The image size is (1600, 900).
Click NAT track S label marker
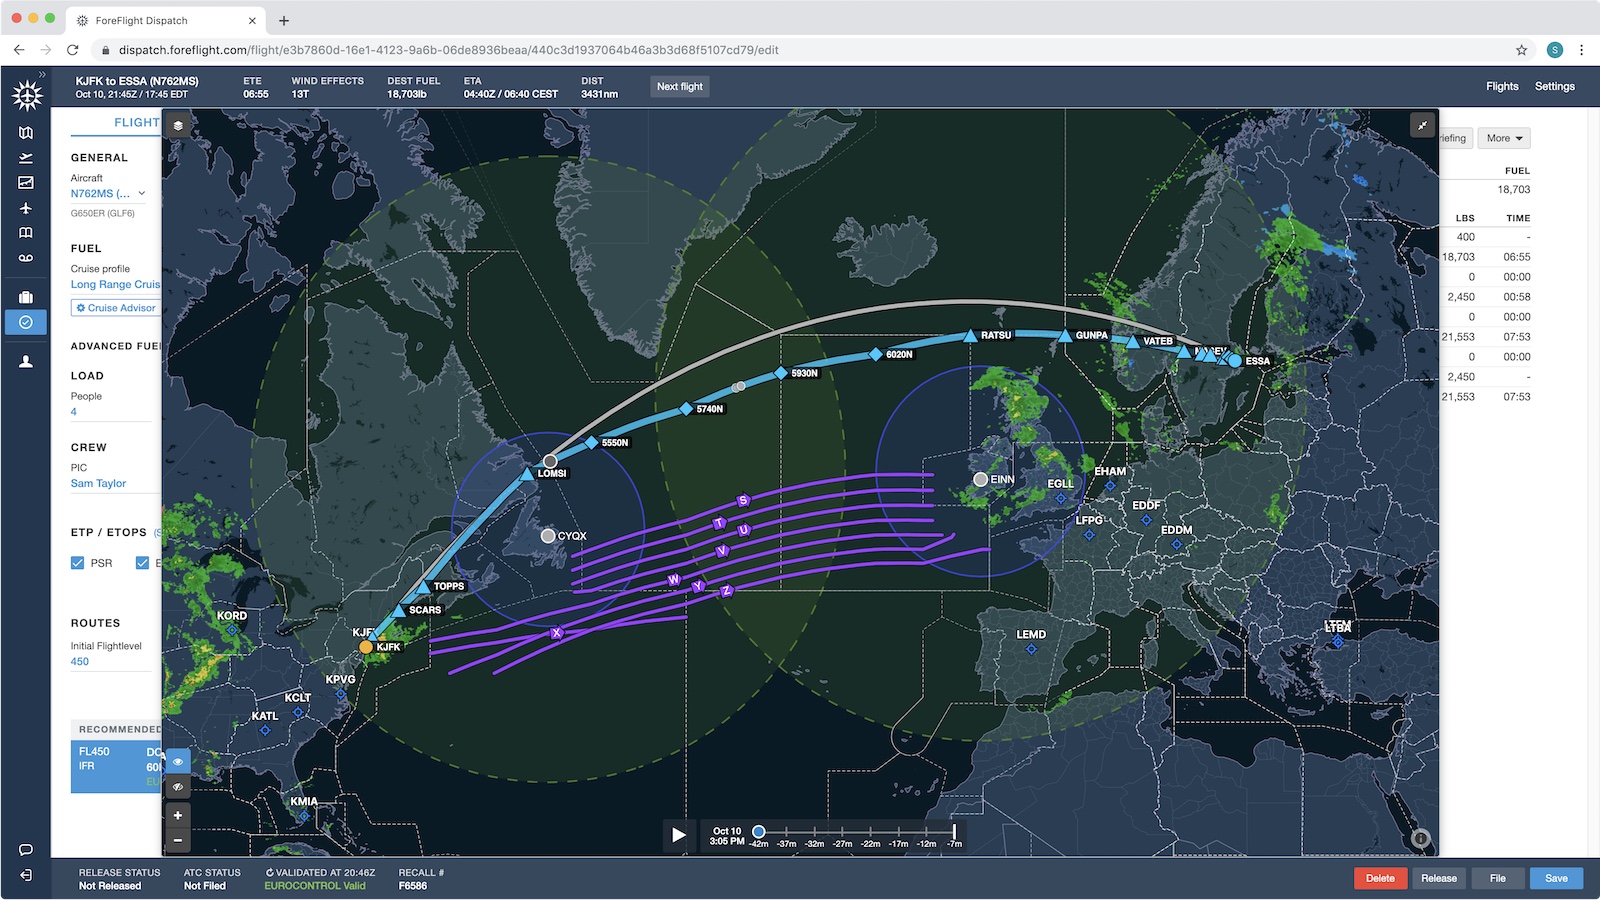pos(743,500)
